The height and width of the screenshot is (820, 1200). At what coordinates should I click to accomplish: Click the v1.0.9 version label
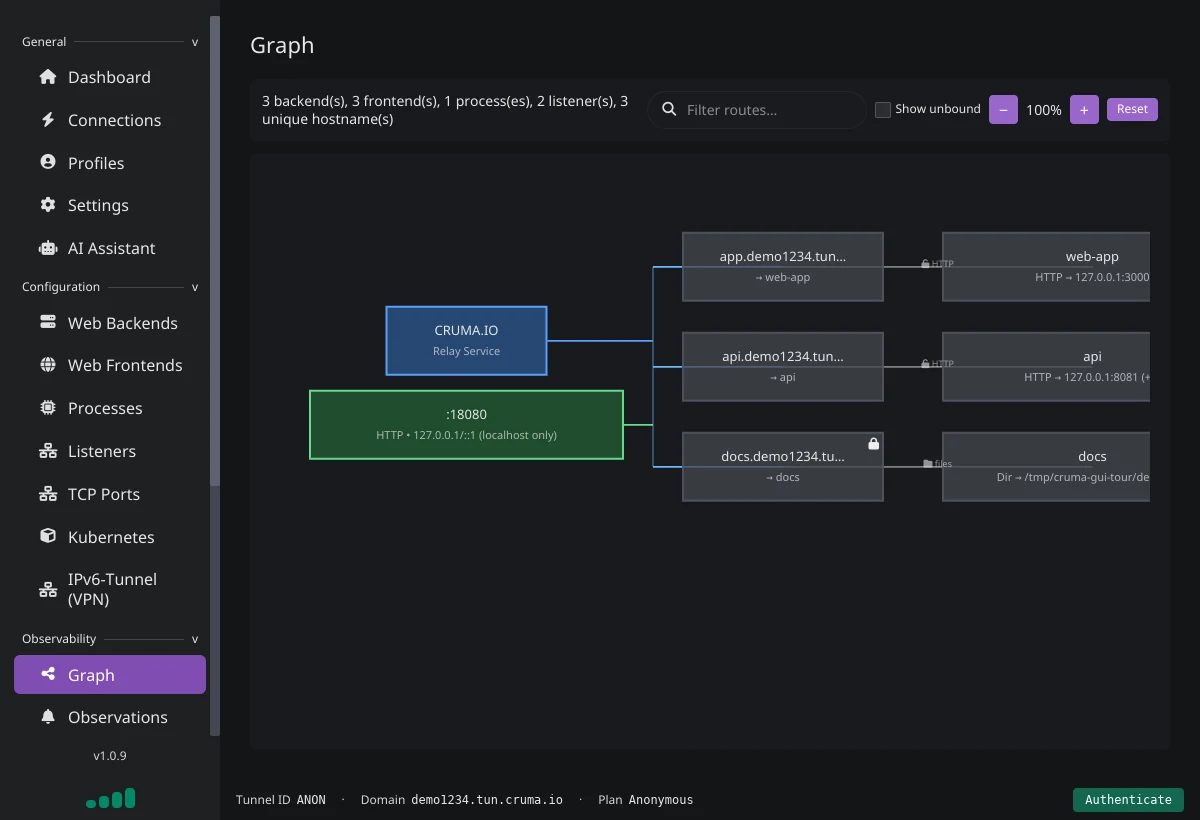(x=110, y=756)
